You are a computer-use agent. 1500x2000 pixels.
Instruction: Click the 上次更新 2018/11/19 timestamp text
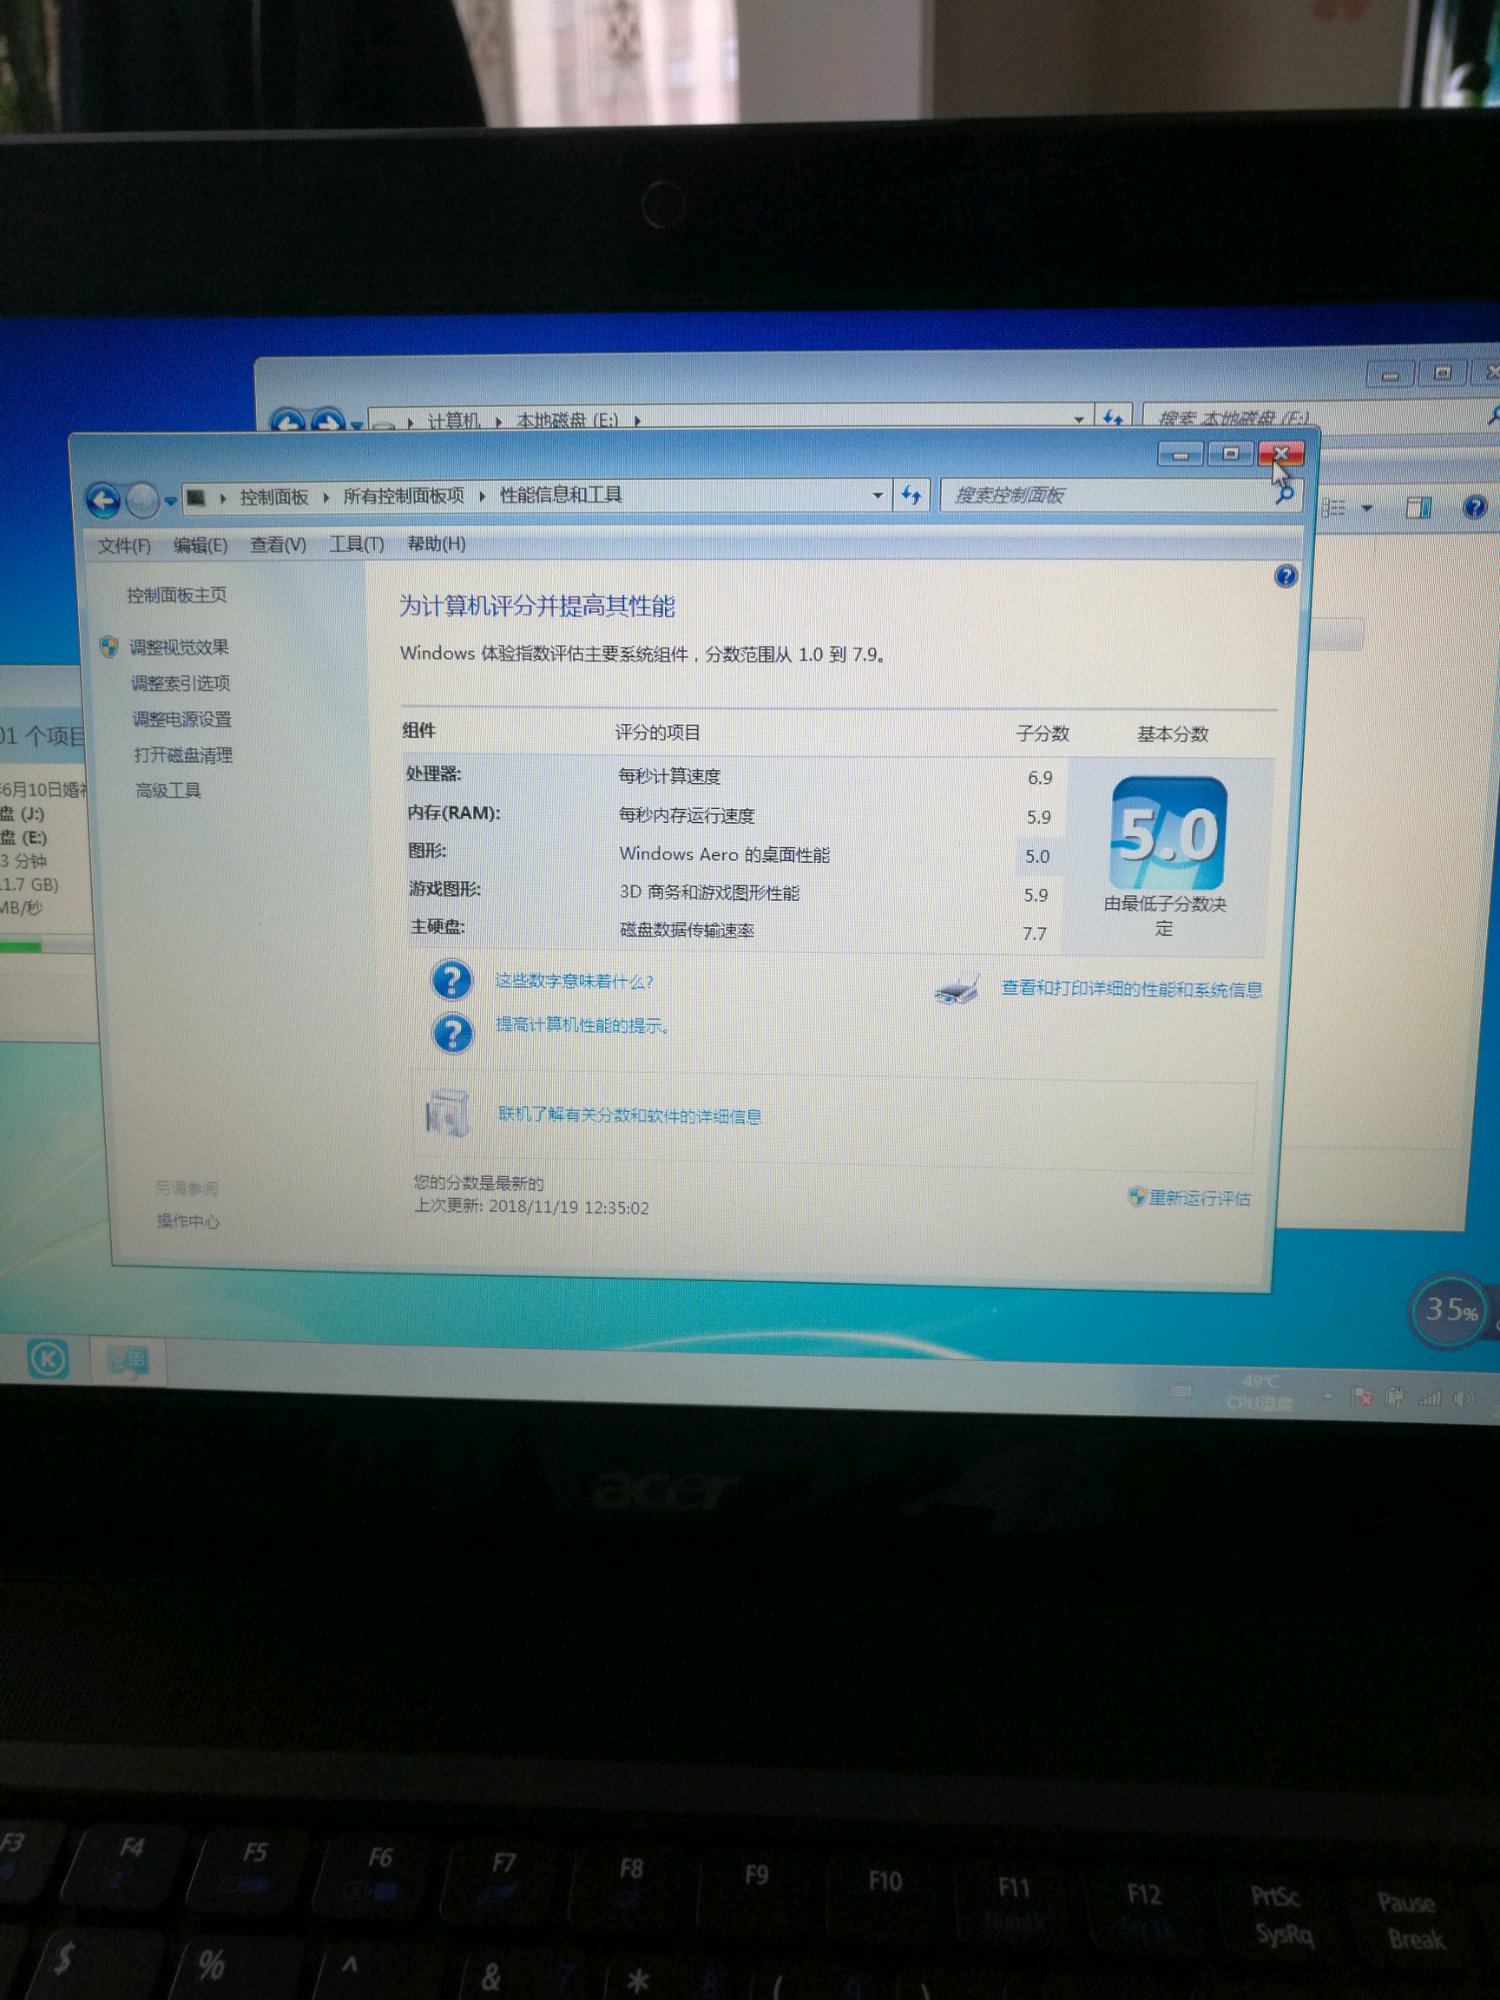(532, 1207)
